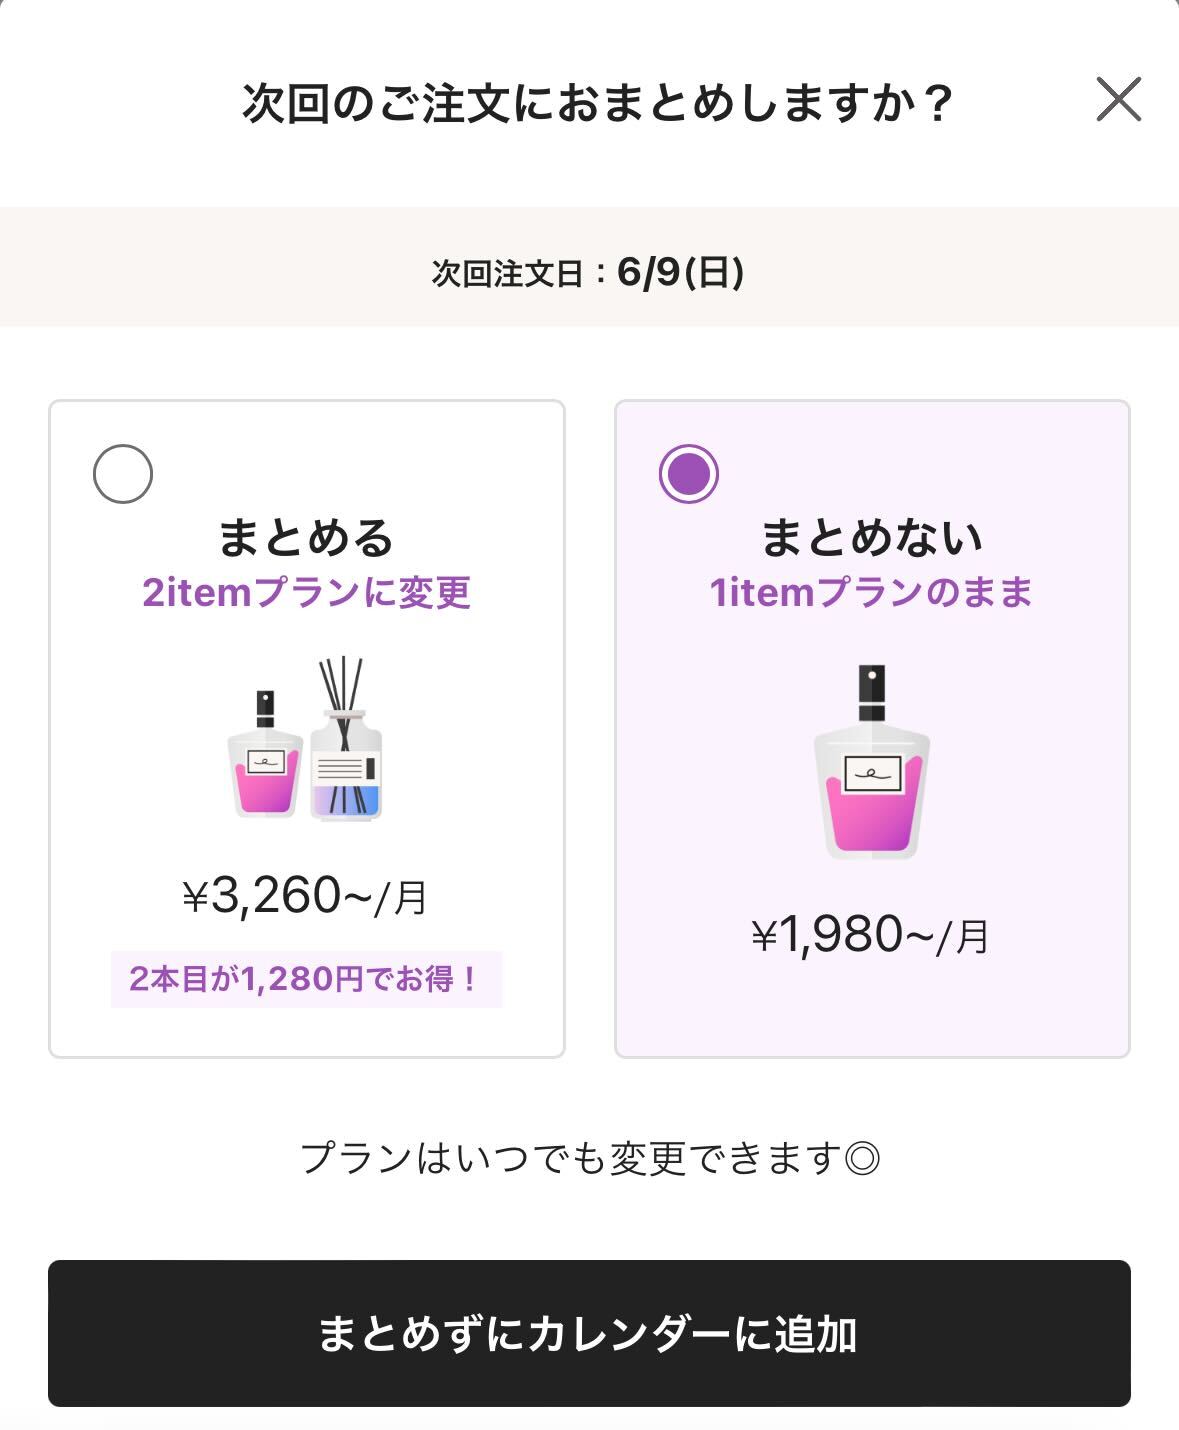The image size is (1179, 1430).
Task: Click the single pink perfume bottle illustration
Action: (x=872, y=762)
